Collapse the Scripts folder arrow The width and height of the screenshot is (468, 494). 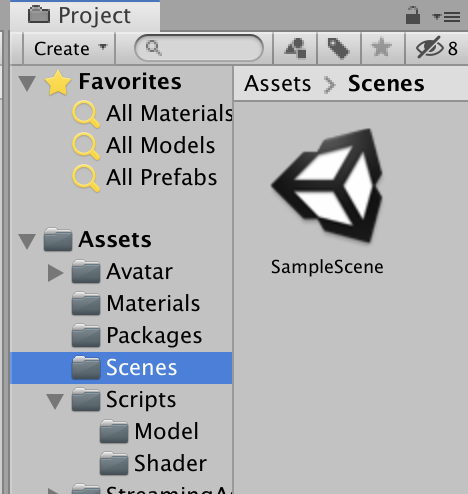[55, 401]
